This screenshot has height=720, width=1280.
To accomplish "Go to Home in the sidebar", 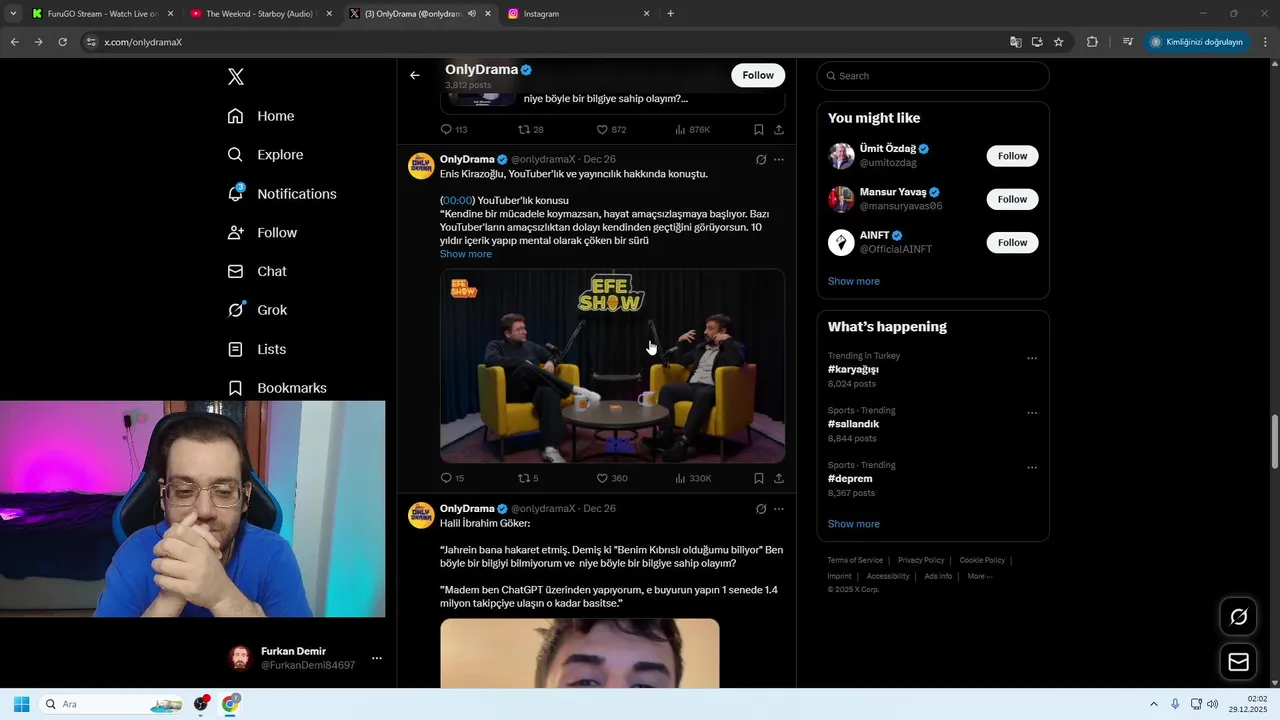I will (x=261, y=116).
